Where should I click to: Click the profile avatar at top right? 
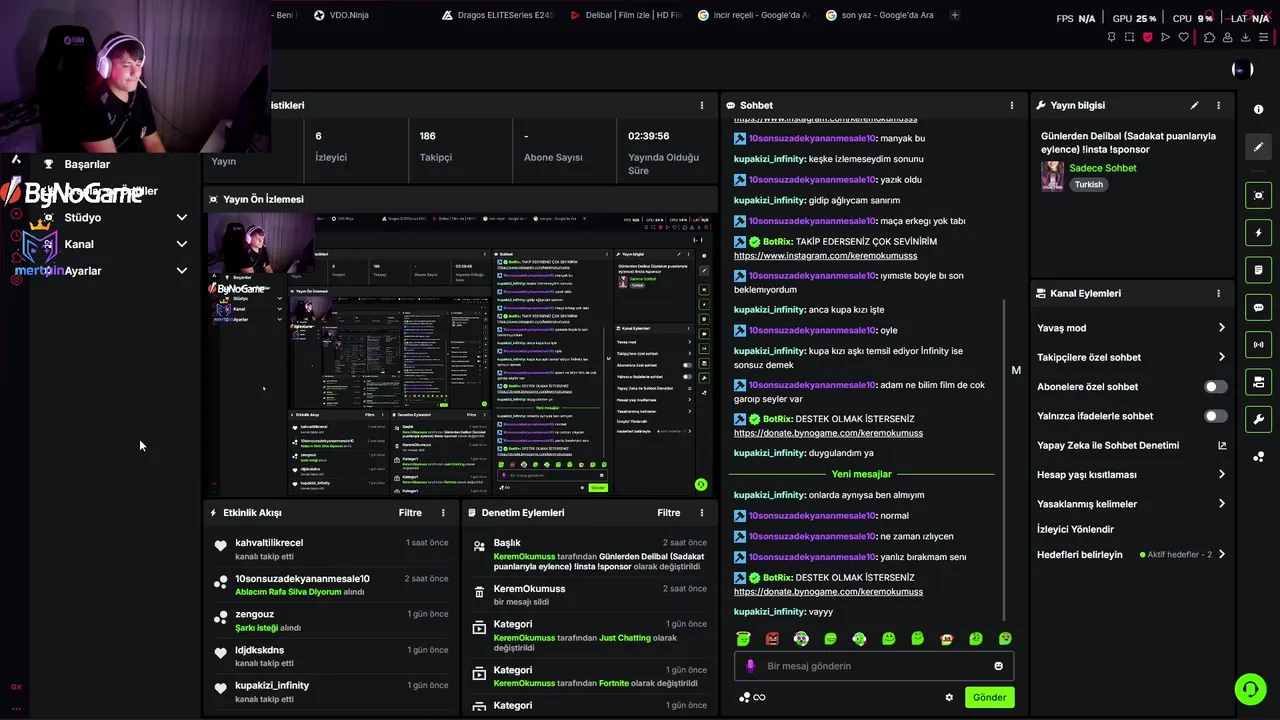(1243, 69)
